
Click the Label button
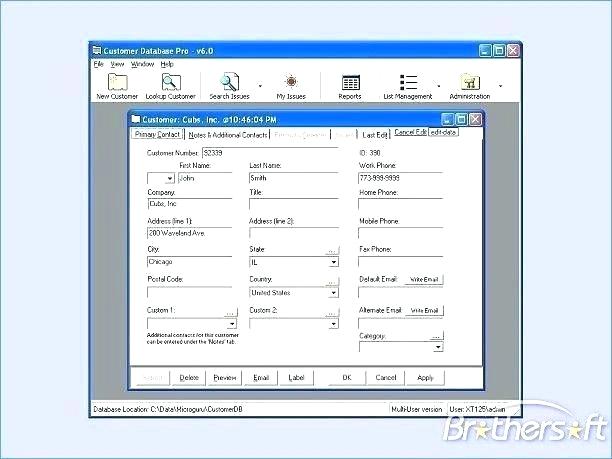(296, 378)
